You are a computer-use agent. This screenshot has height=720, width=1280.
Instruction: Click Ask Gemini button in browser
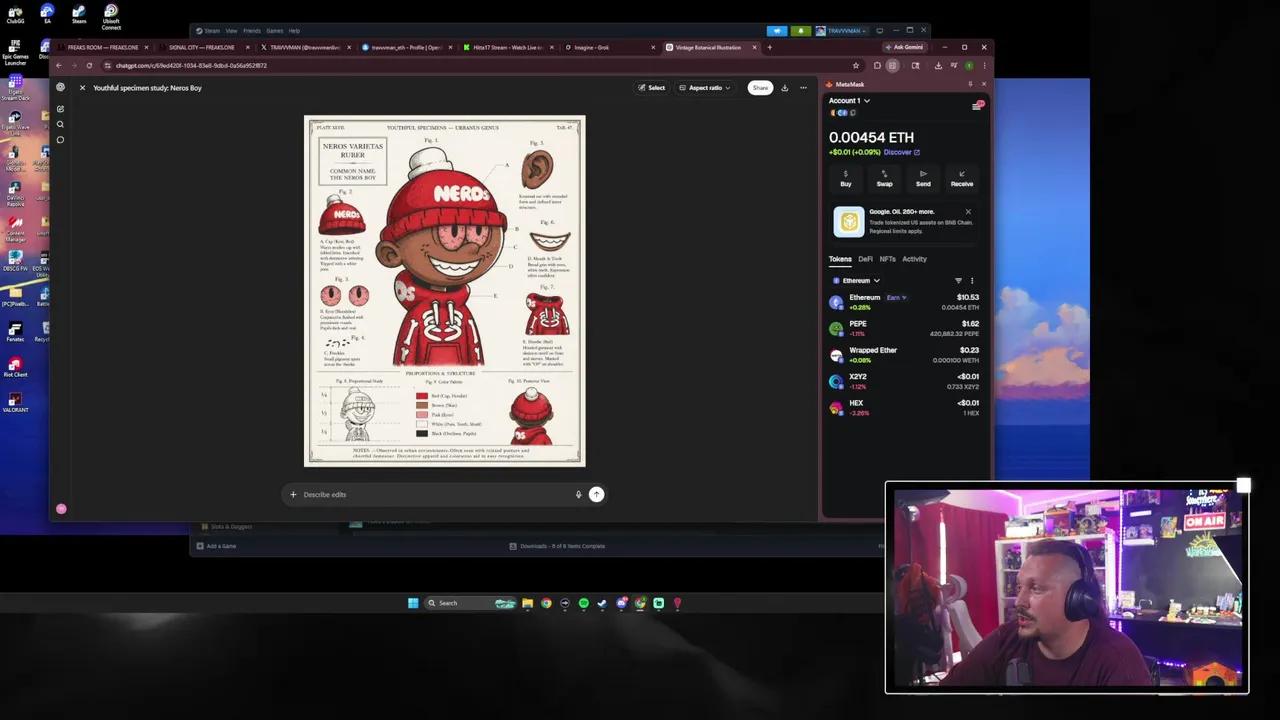click(x=904, y=47)
